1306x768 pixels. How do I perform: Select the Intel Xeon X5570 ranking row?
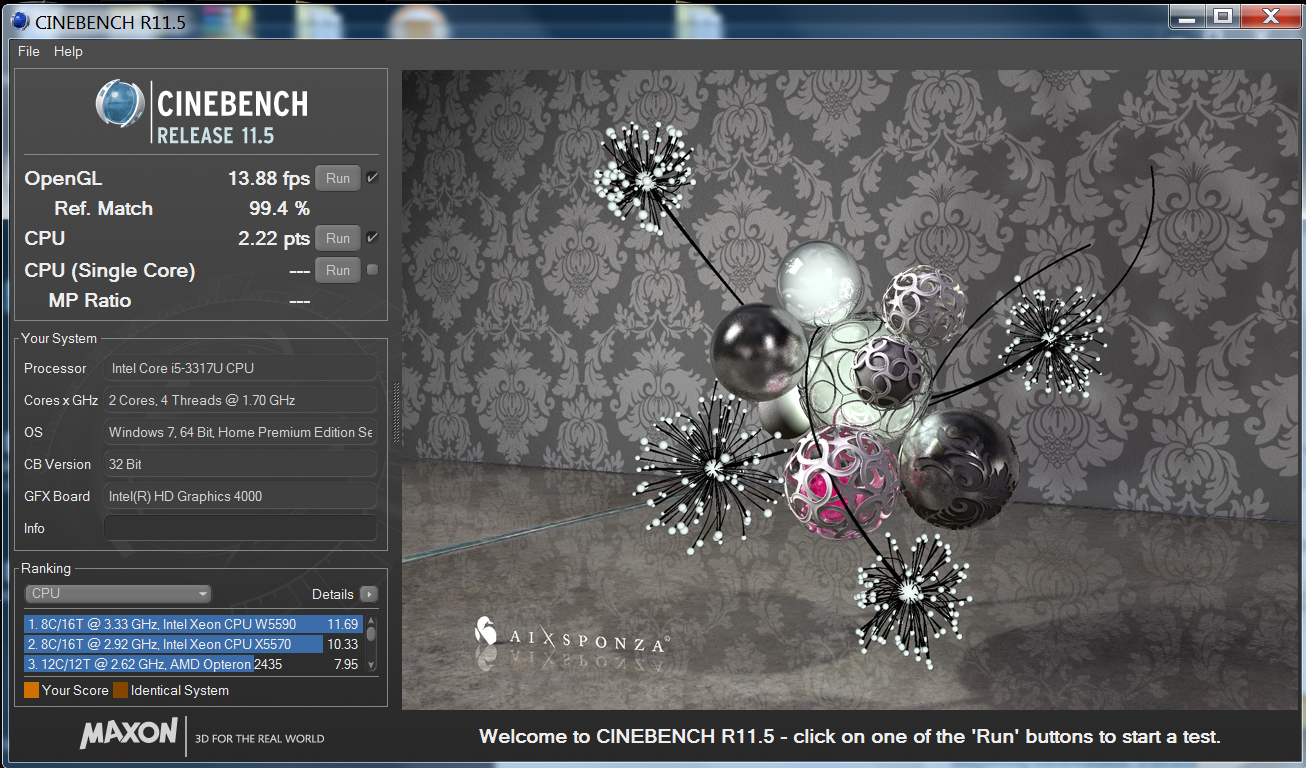[x=194, y=644]
